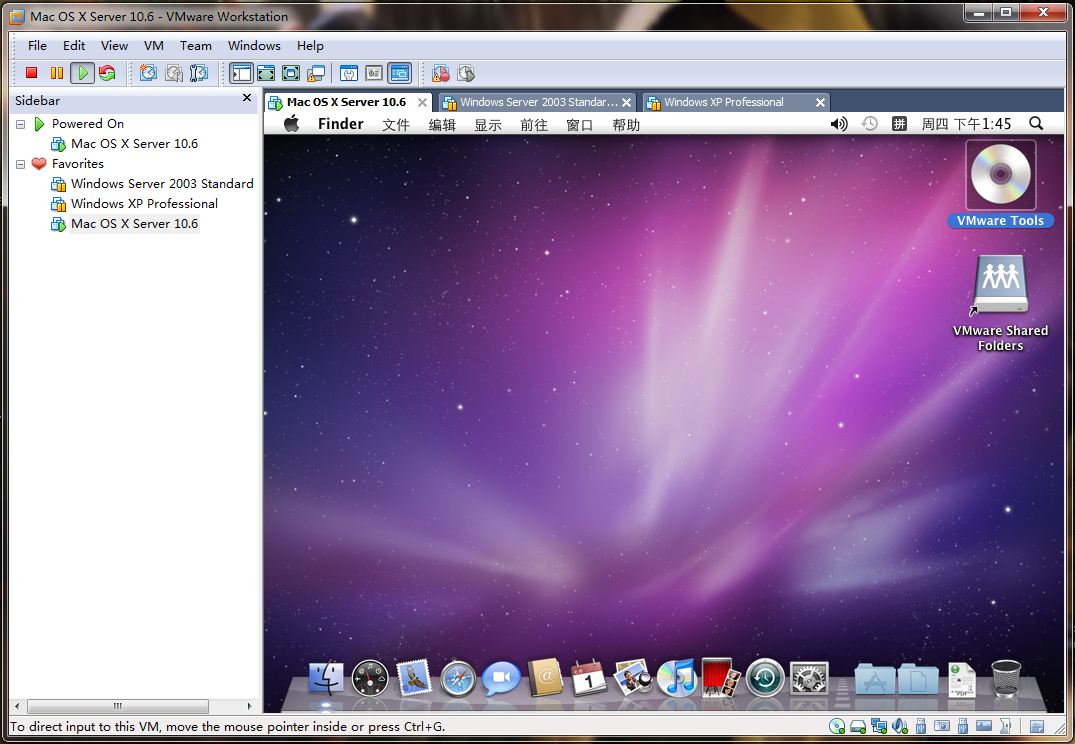Screen dimensions: 1075x744
Task: Close the Windows Server 2003 Standard tab
Action: [x=627, y=102]
